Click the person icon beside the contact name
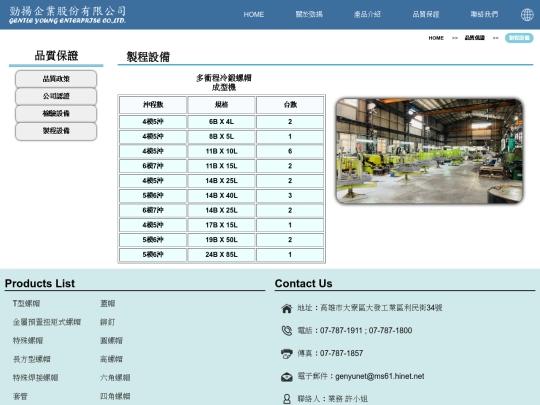This screenshot has height=405, width=540. point(287,399)
